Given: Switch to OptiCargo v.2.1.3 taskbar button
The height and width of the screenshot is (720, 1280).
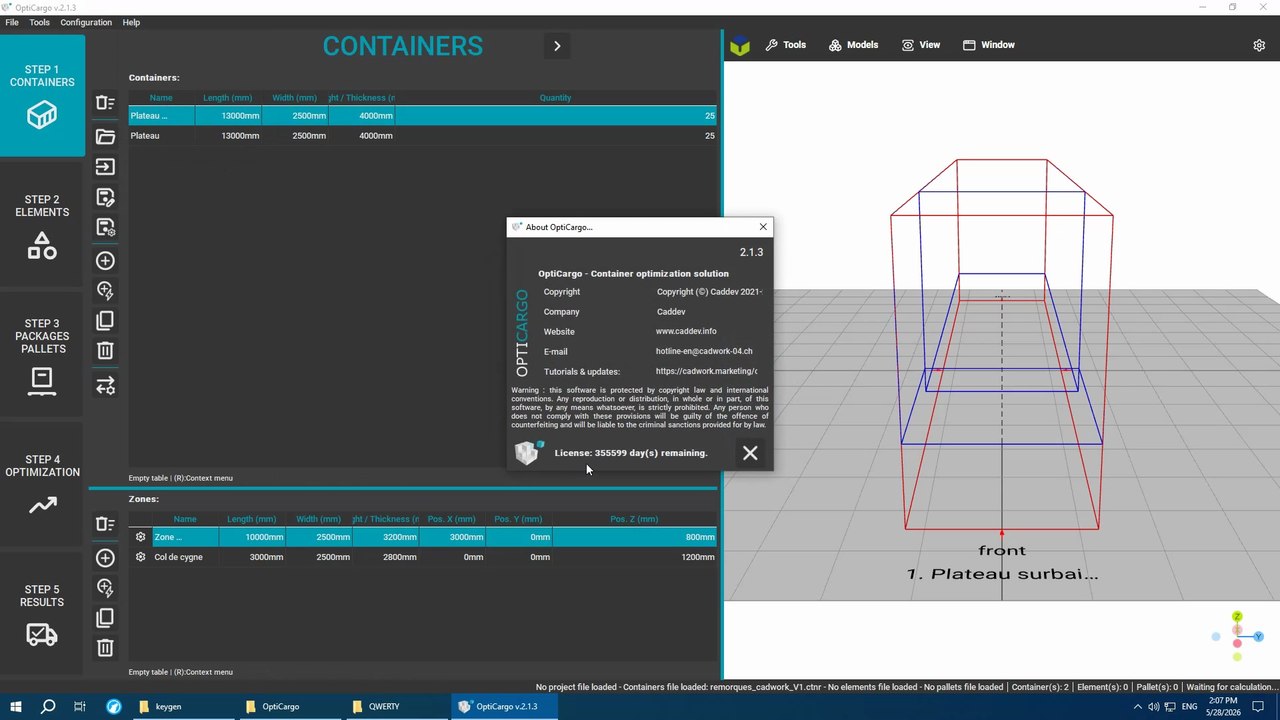Looking at the screenshot, I should click(503, 706).
